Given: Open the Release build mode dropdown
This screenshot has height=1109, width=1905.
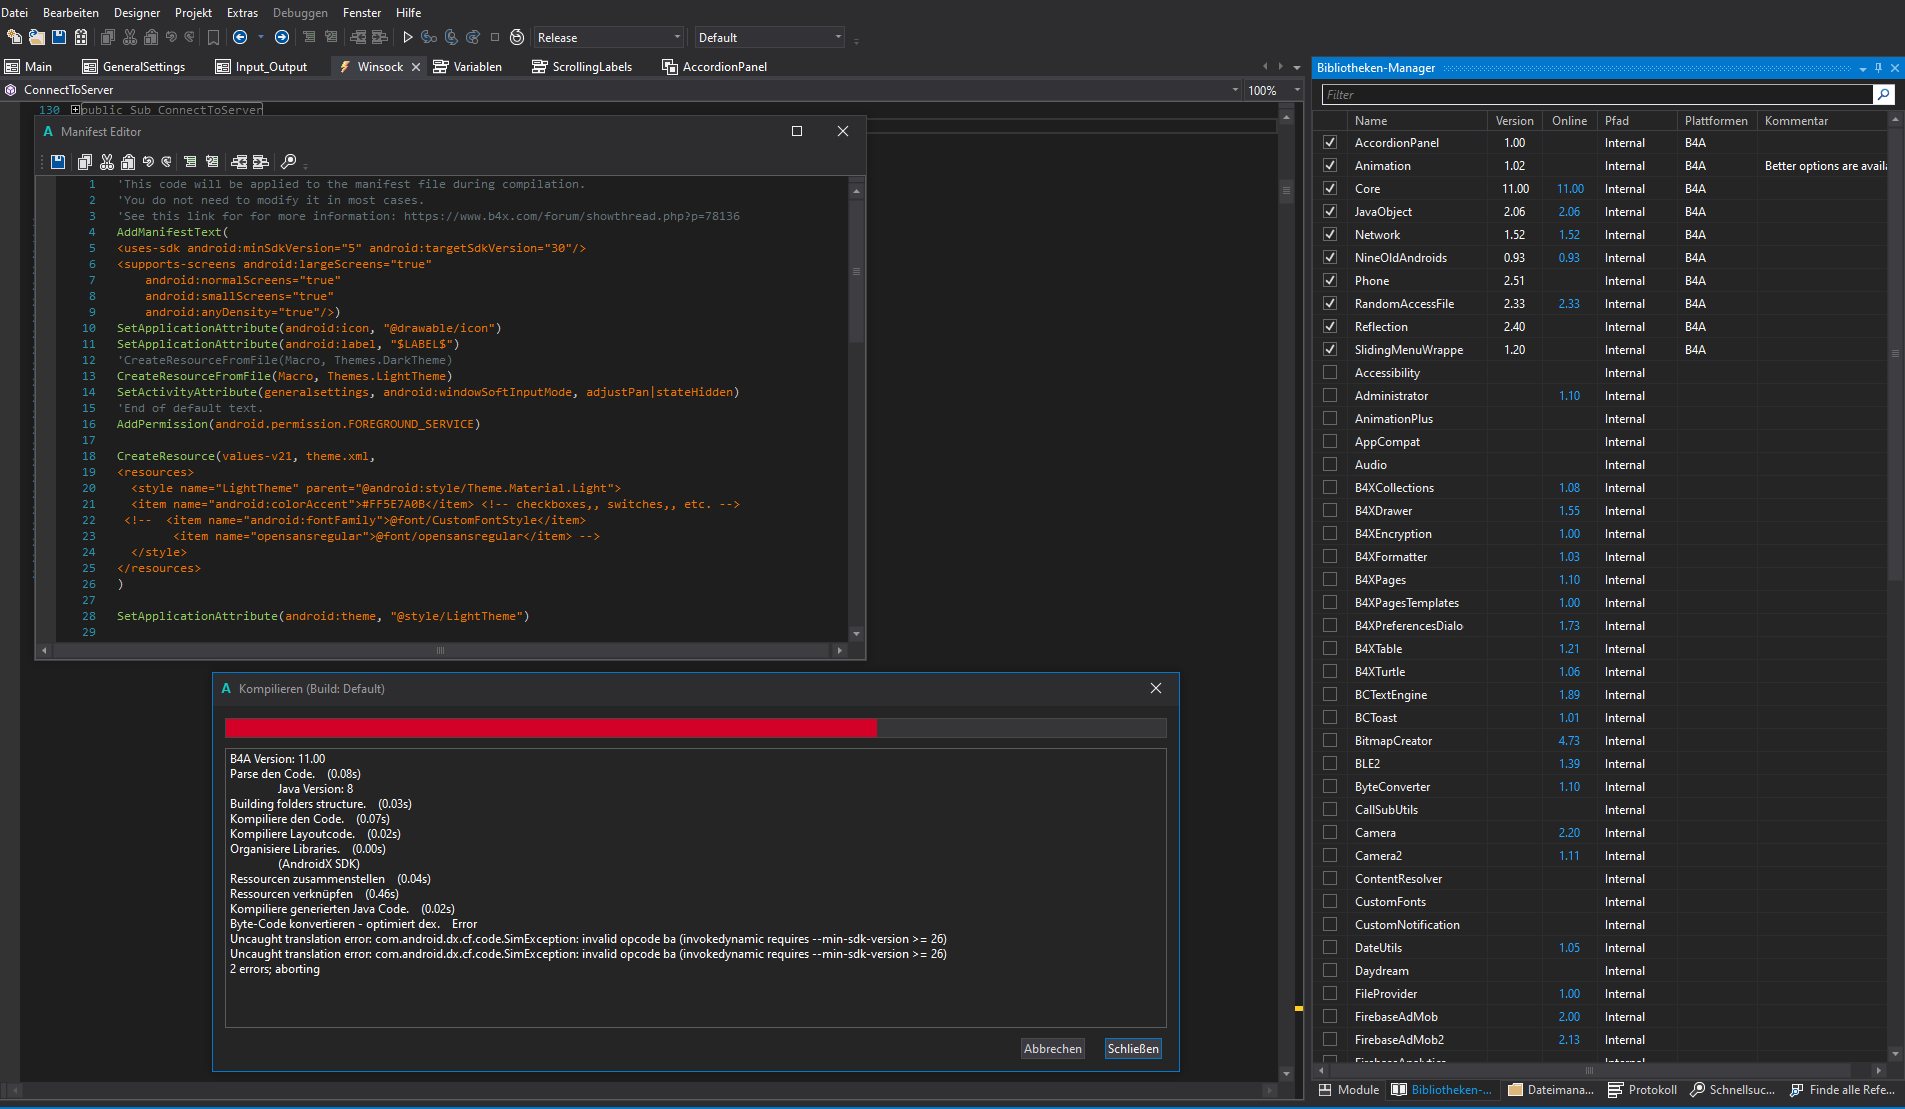Looking at the screenshot, I should pyautogui.click(x=608, y=37).
